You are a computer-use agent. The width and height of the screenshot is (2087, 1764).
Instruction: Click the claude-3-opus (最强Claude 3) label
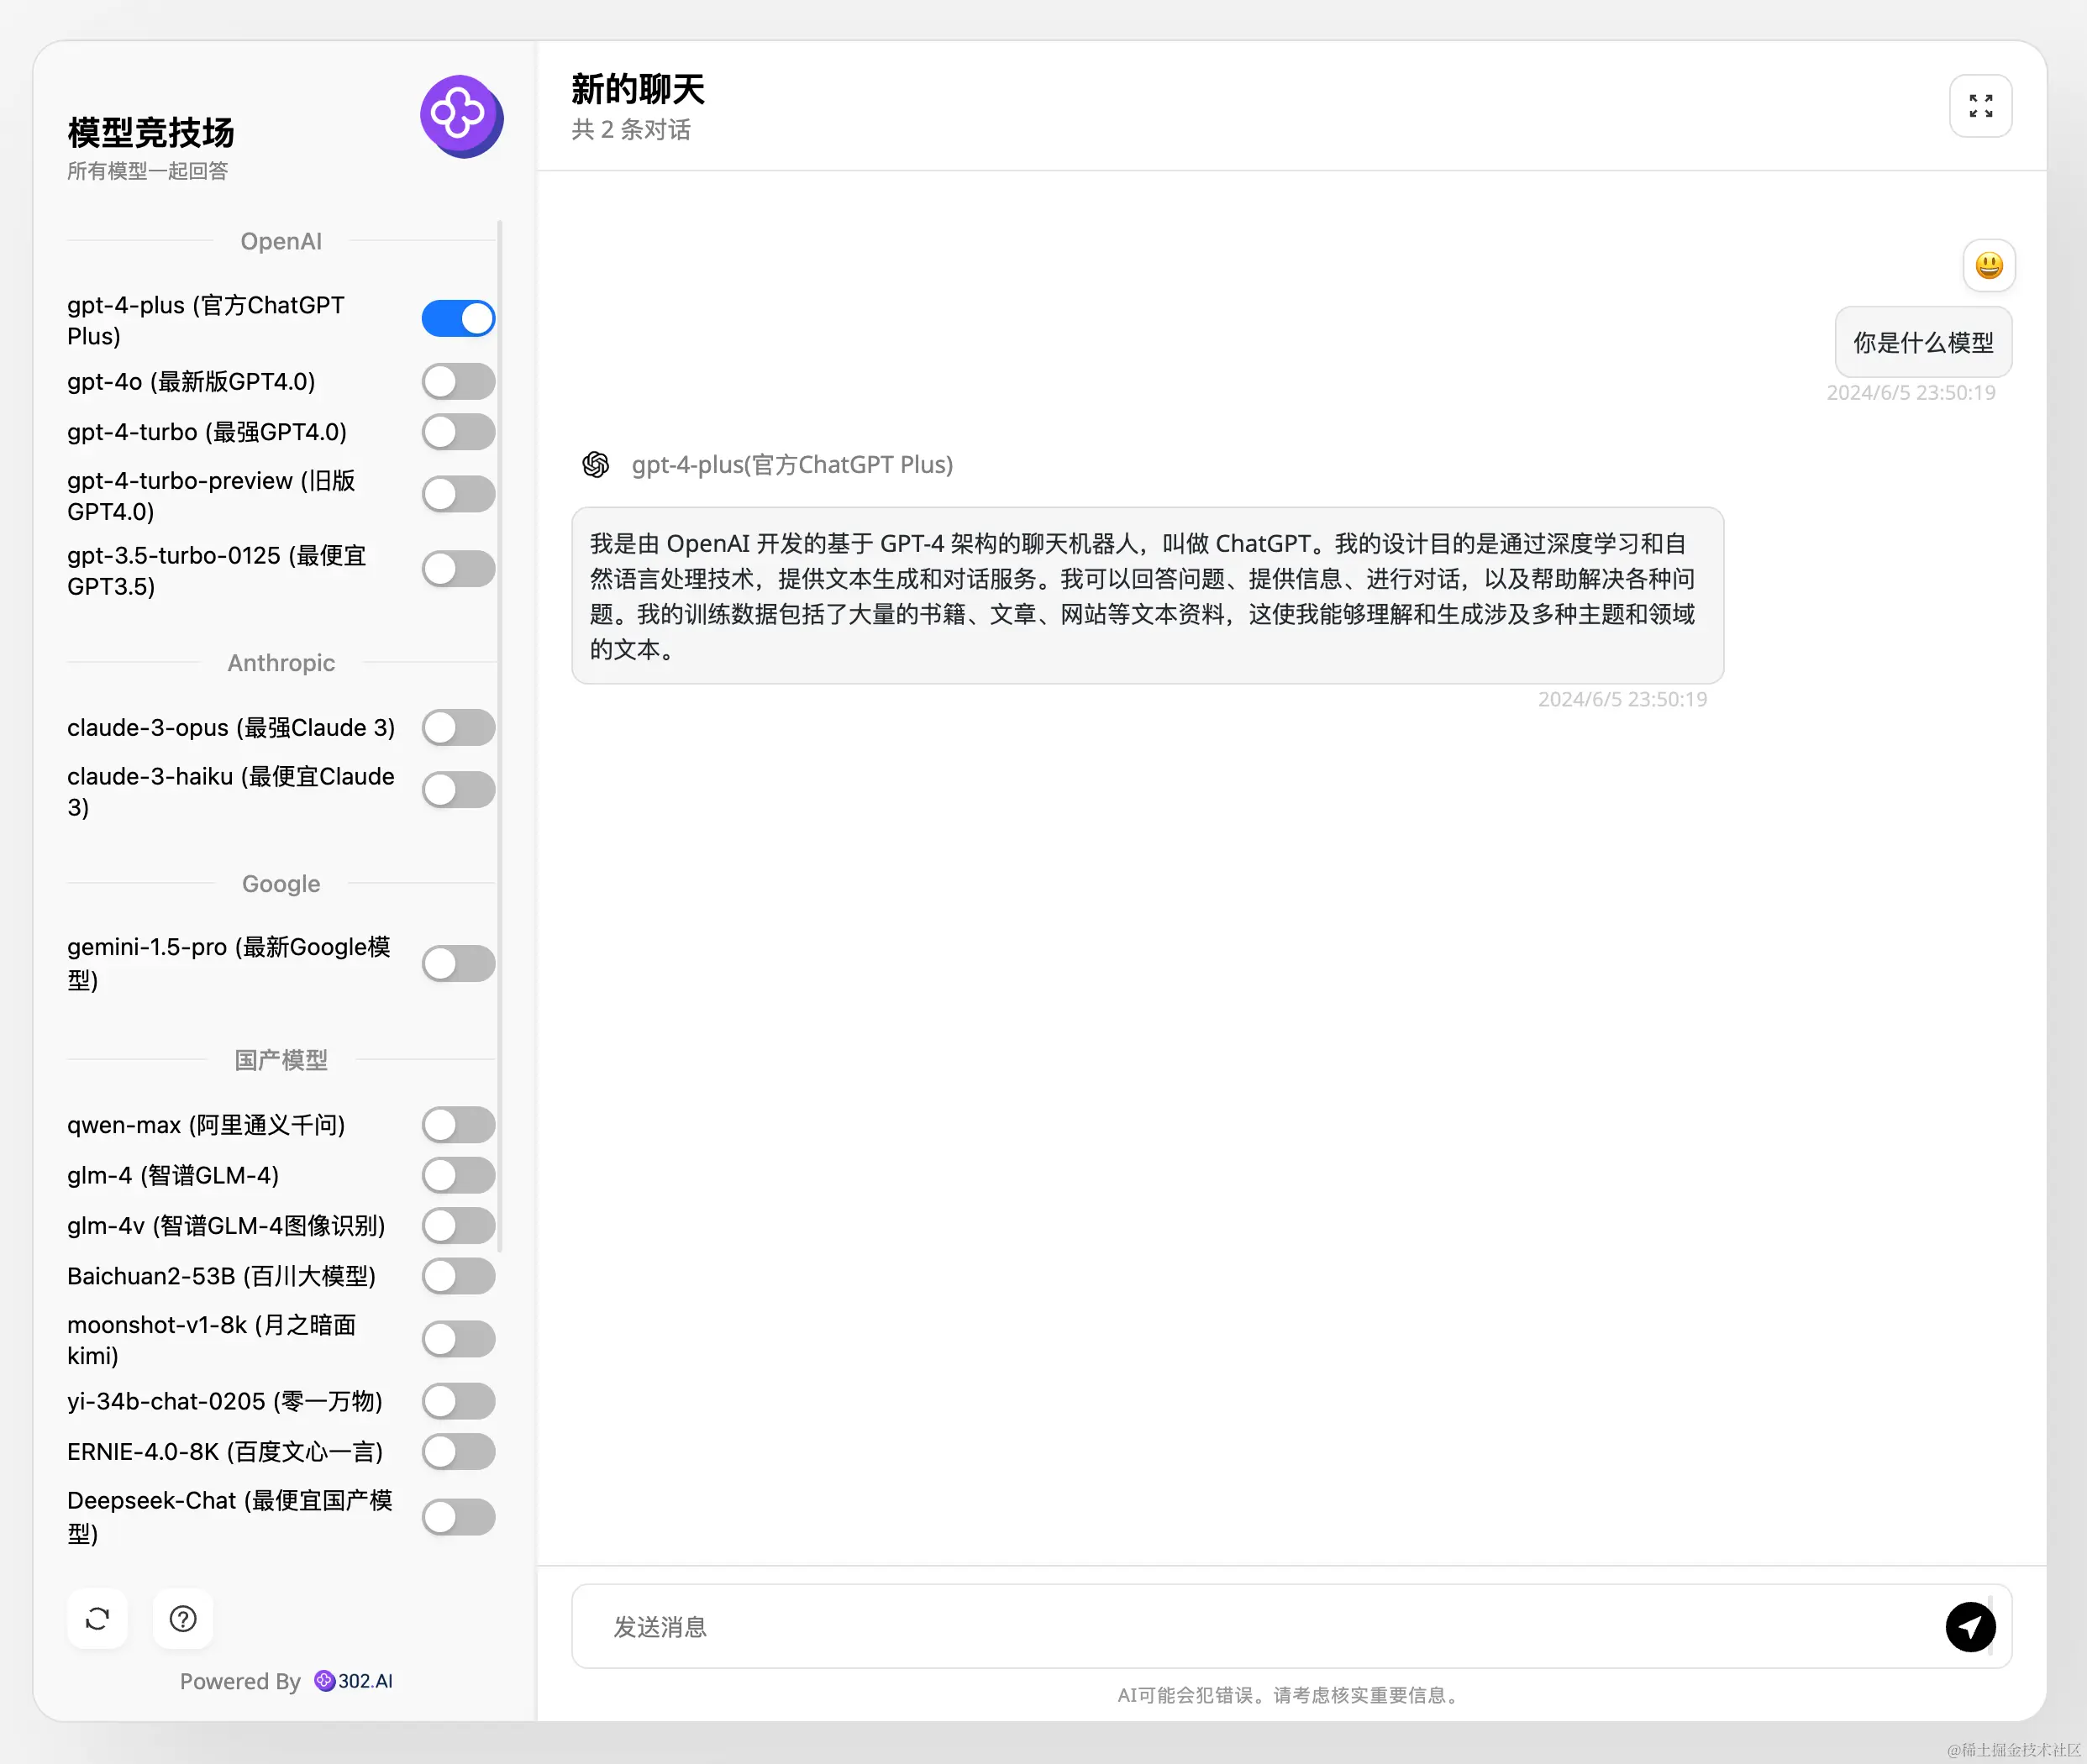(231, 728)
